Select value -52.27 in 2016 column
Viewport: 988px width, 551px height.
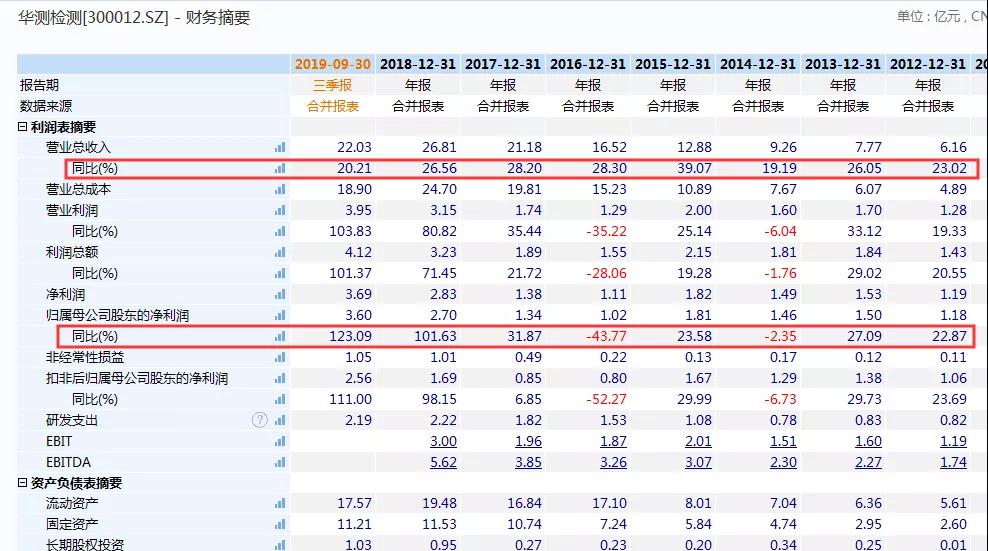[606, 399]
